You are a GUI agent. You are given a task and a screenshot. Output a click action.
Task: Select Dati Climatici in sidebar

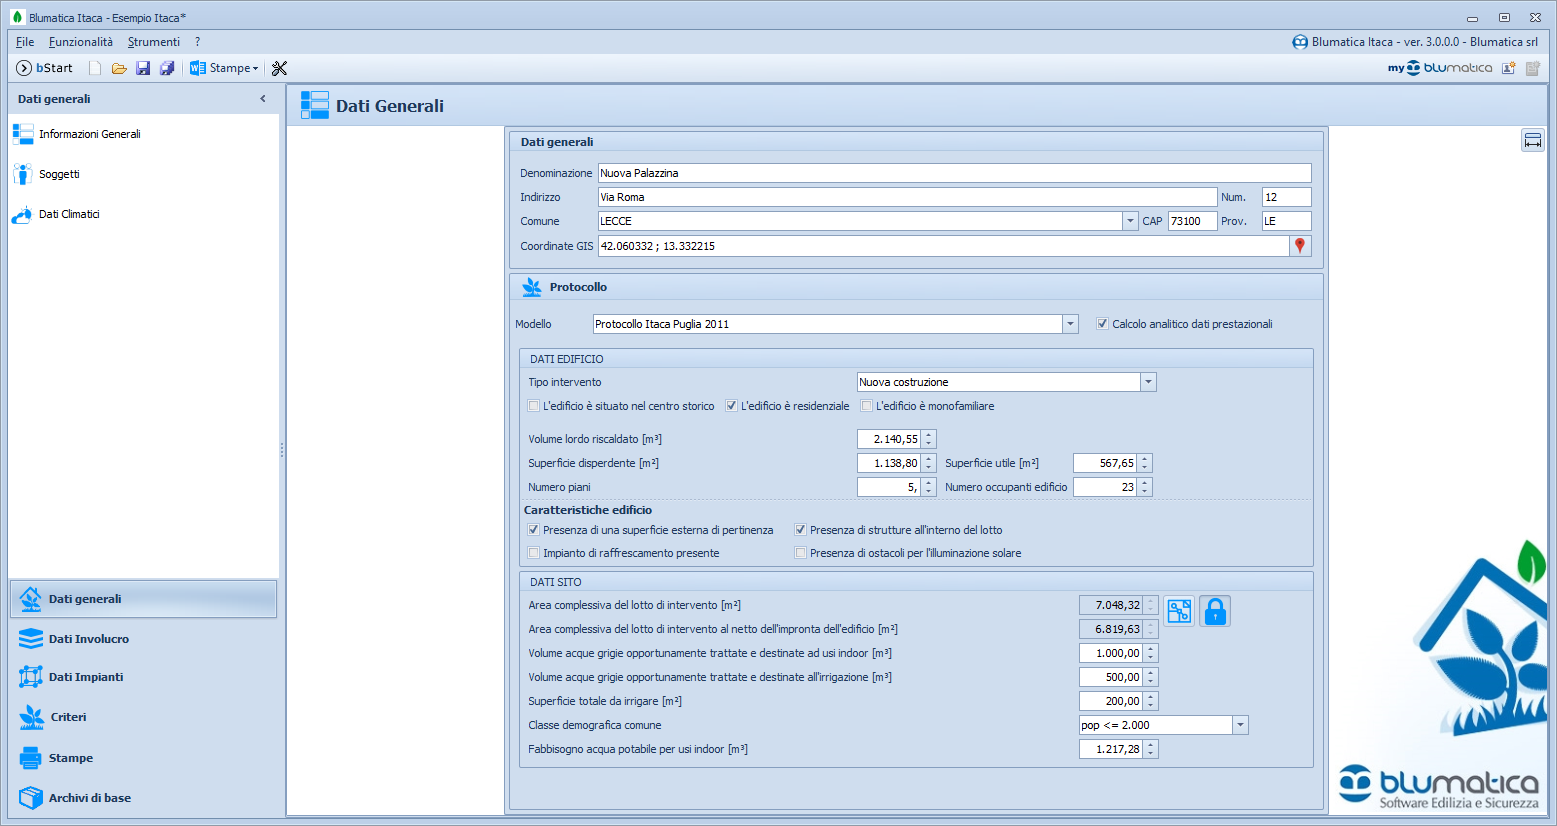69,214
